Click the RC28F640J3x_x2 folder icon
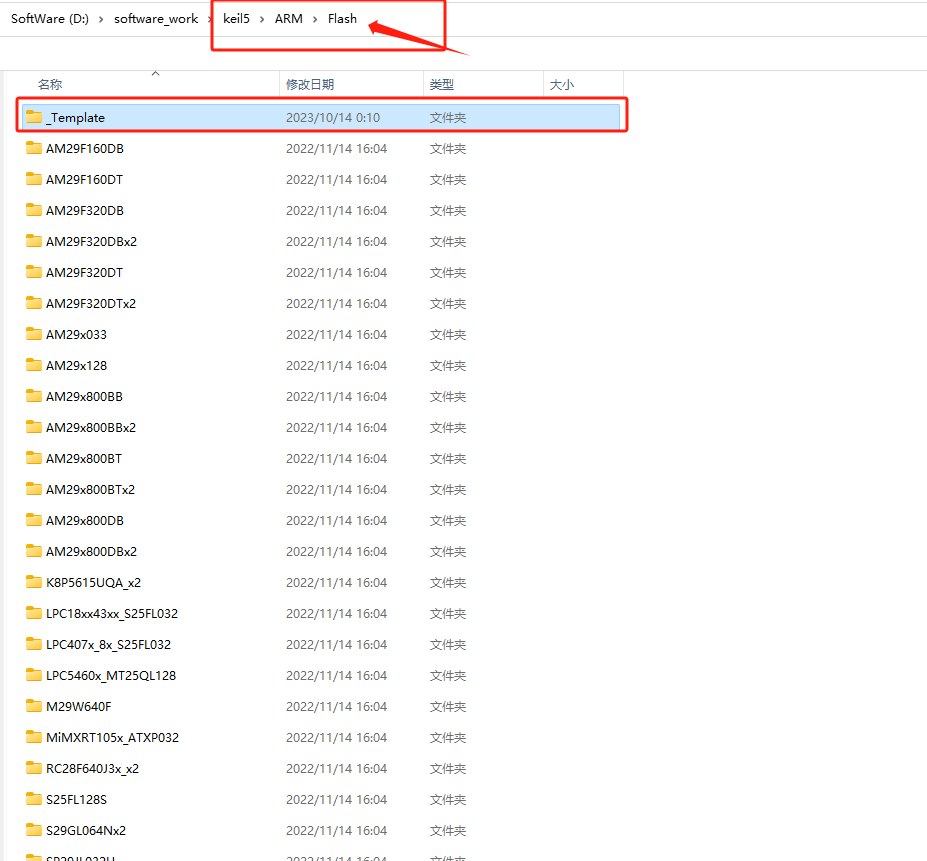927x861 pixels. pos(34,768)
